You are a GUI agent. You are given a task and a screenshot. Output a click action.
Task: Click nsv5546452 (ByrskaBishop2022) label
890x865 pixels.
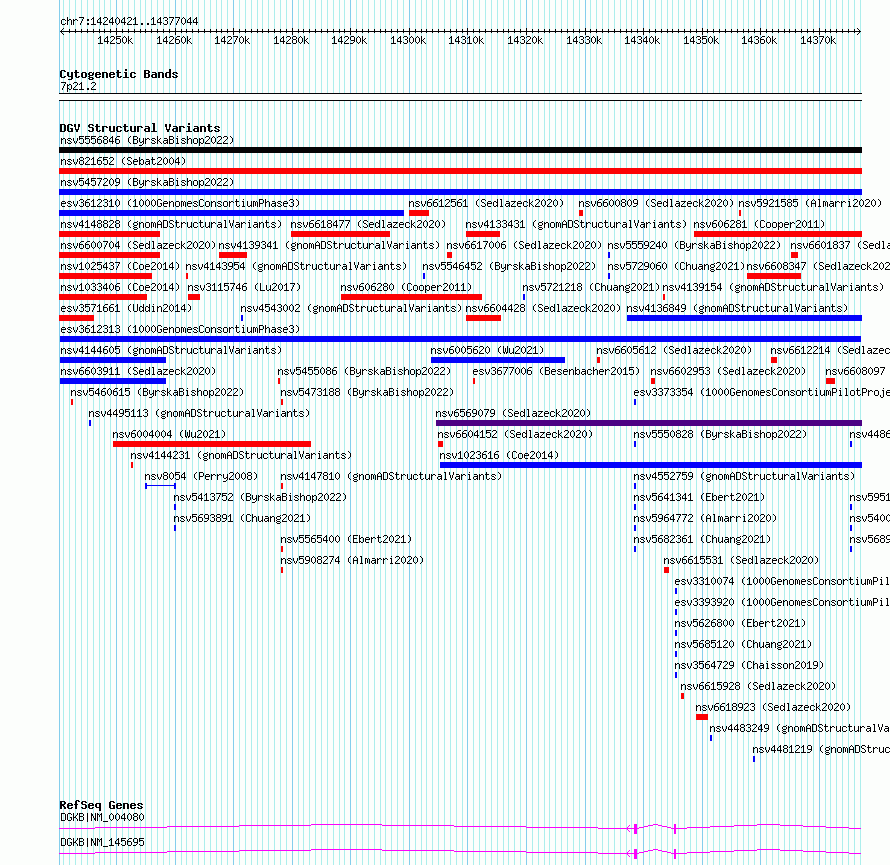[x=509, y=266]
